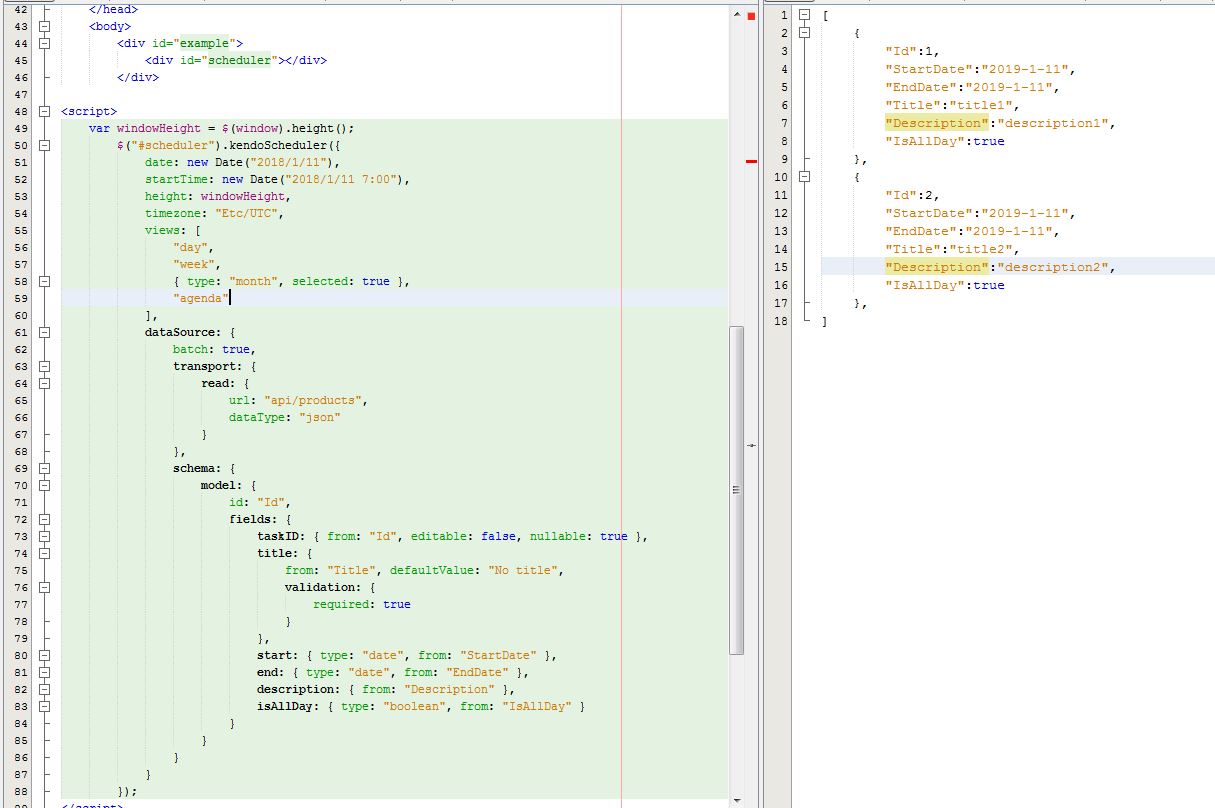Jump to the red error stripe mark
The image size is (1215, 808).
[751, 161]
